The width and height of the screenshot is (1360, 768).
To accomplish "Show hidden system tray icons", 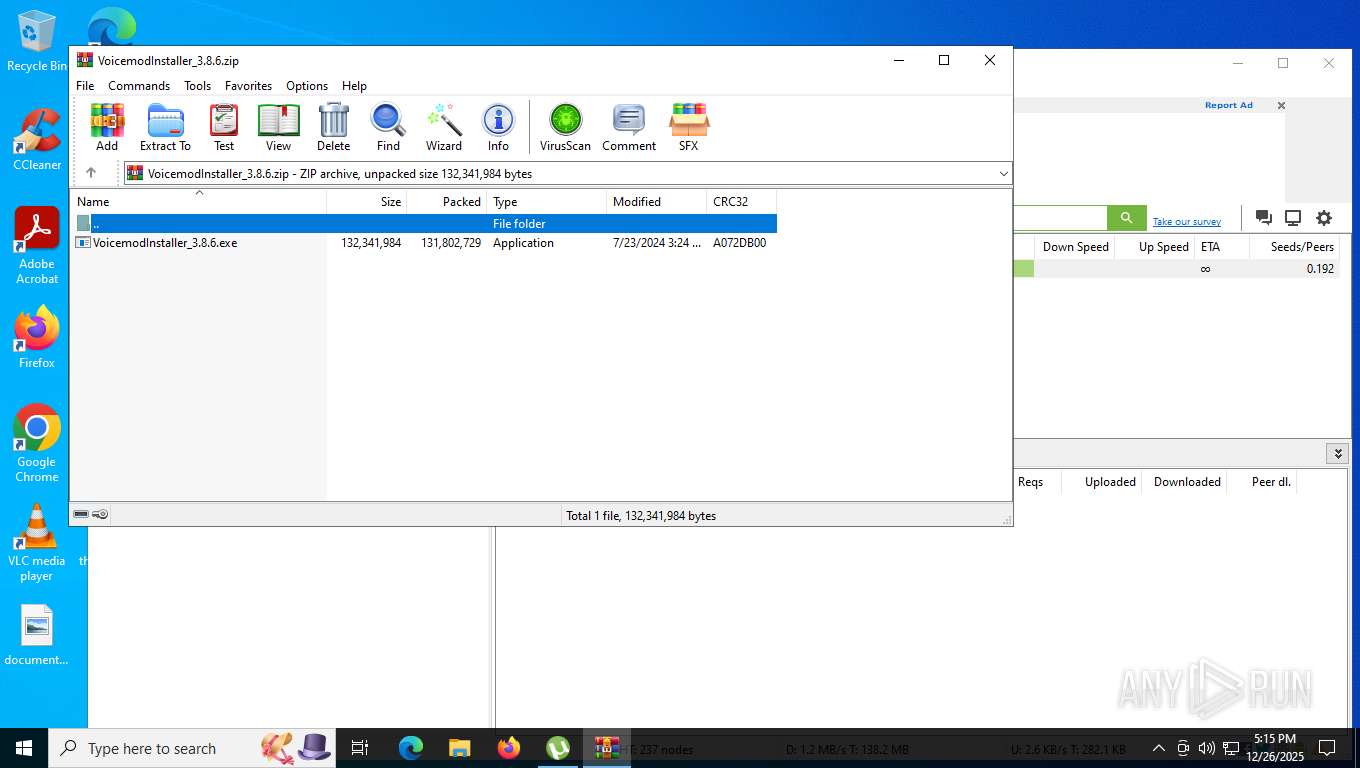I will (x=1158, y=748).
